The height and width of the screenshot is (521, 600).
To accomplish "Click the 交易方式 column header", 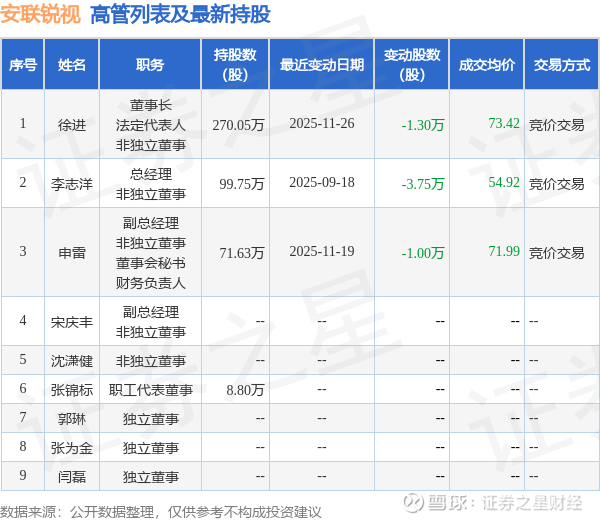I will tap(562, 65).
